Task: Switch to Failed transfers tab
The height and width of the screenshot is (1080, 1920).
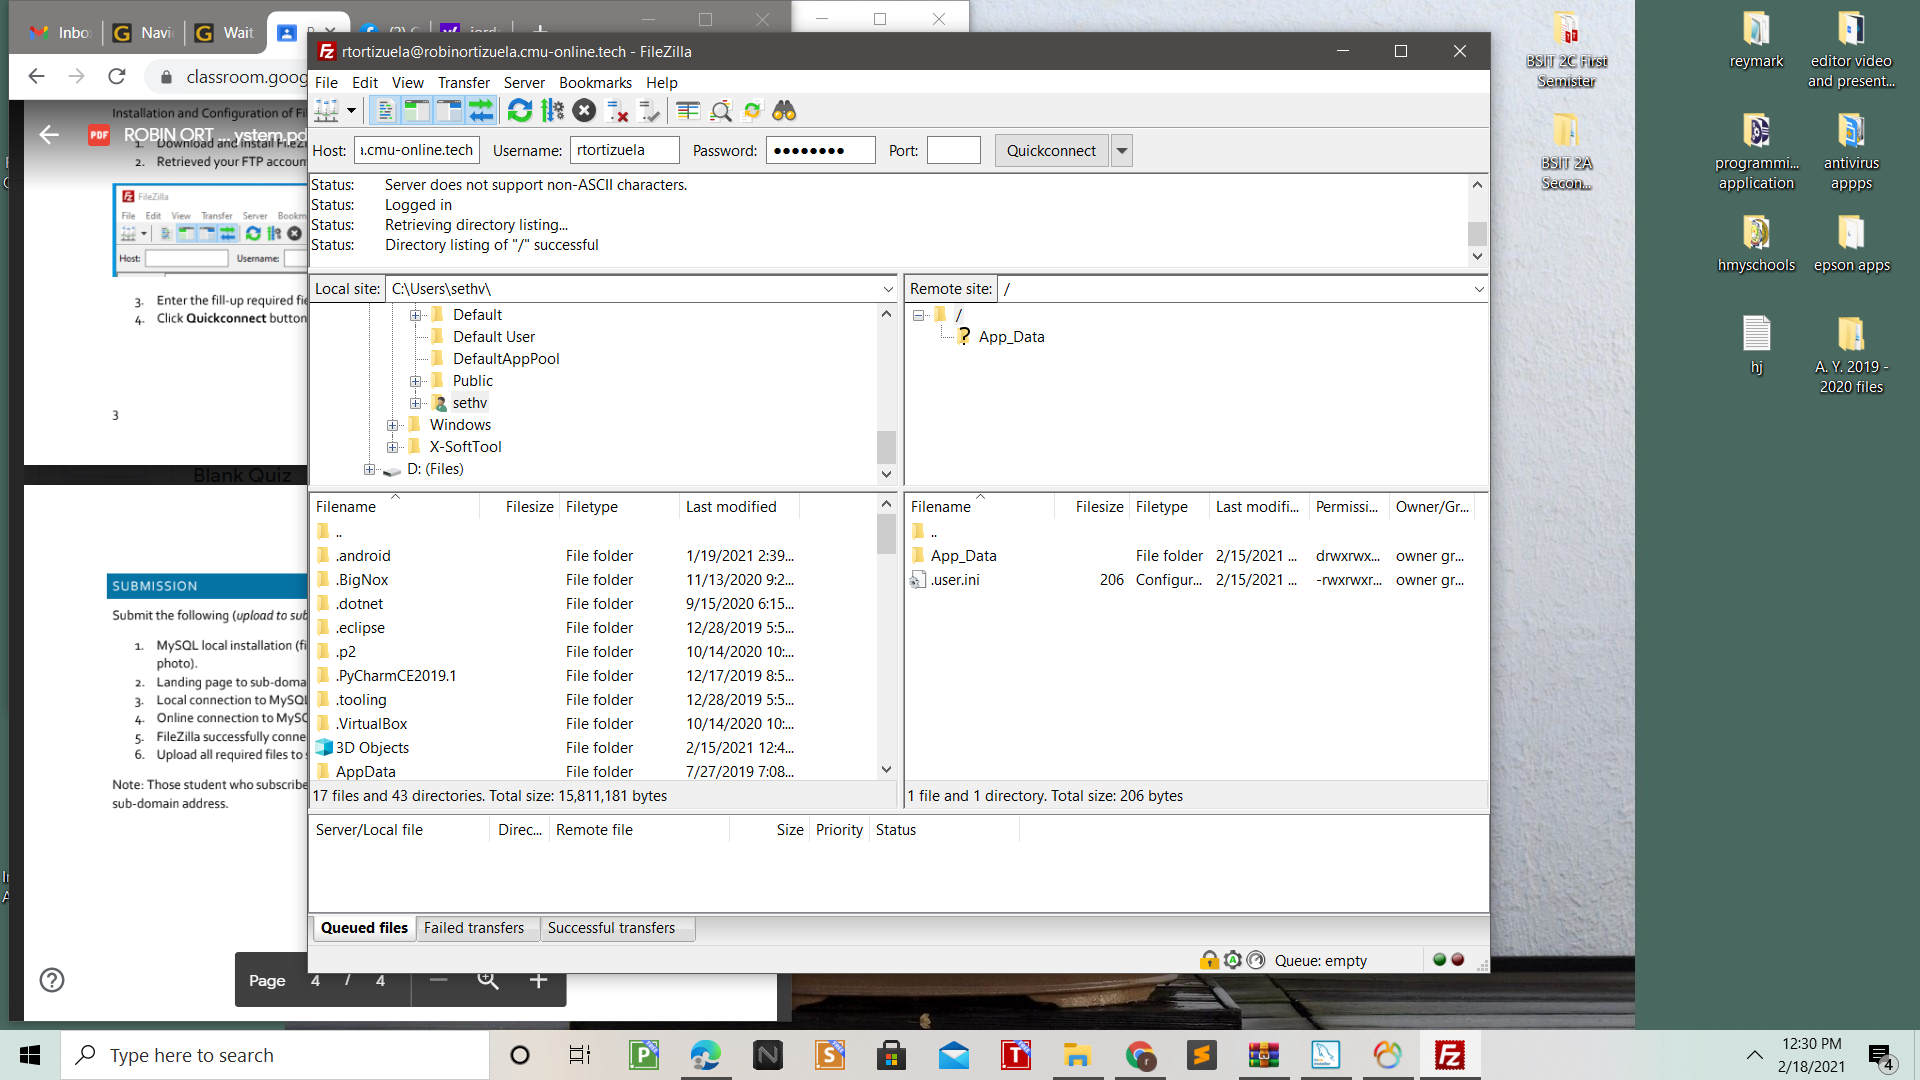Action: (473, 928)
